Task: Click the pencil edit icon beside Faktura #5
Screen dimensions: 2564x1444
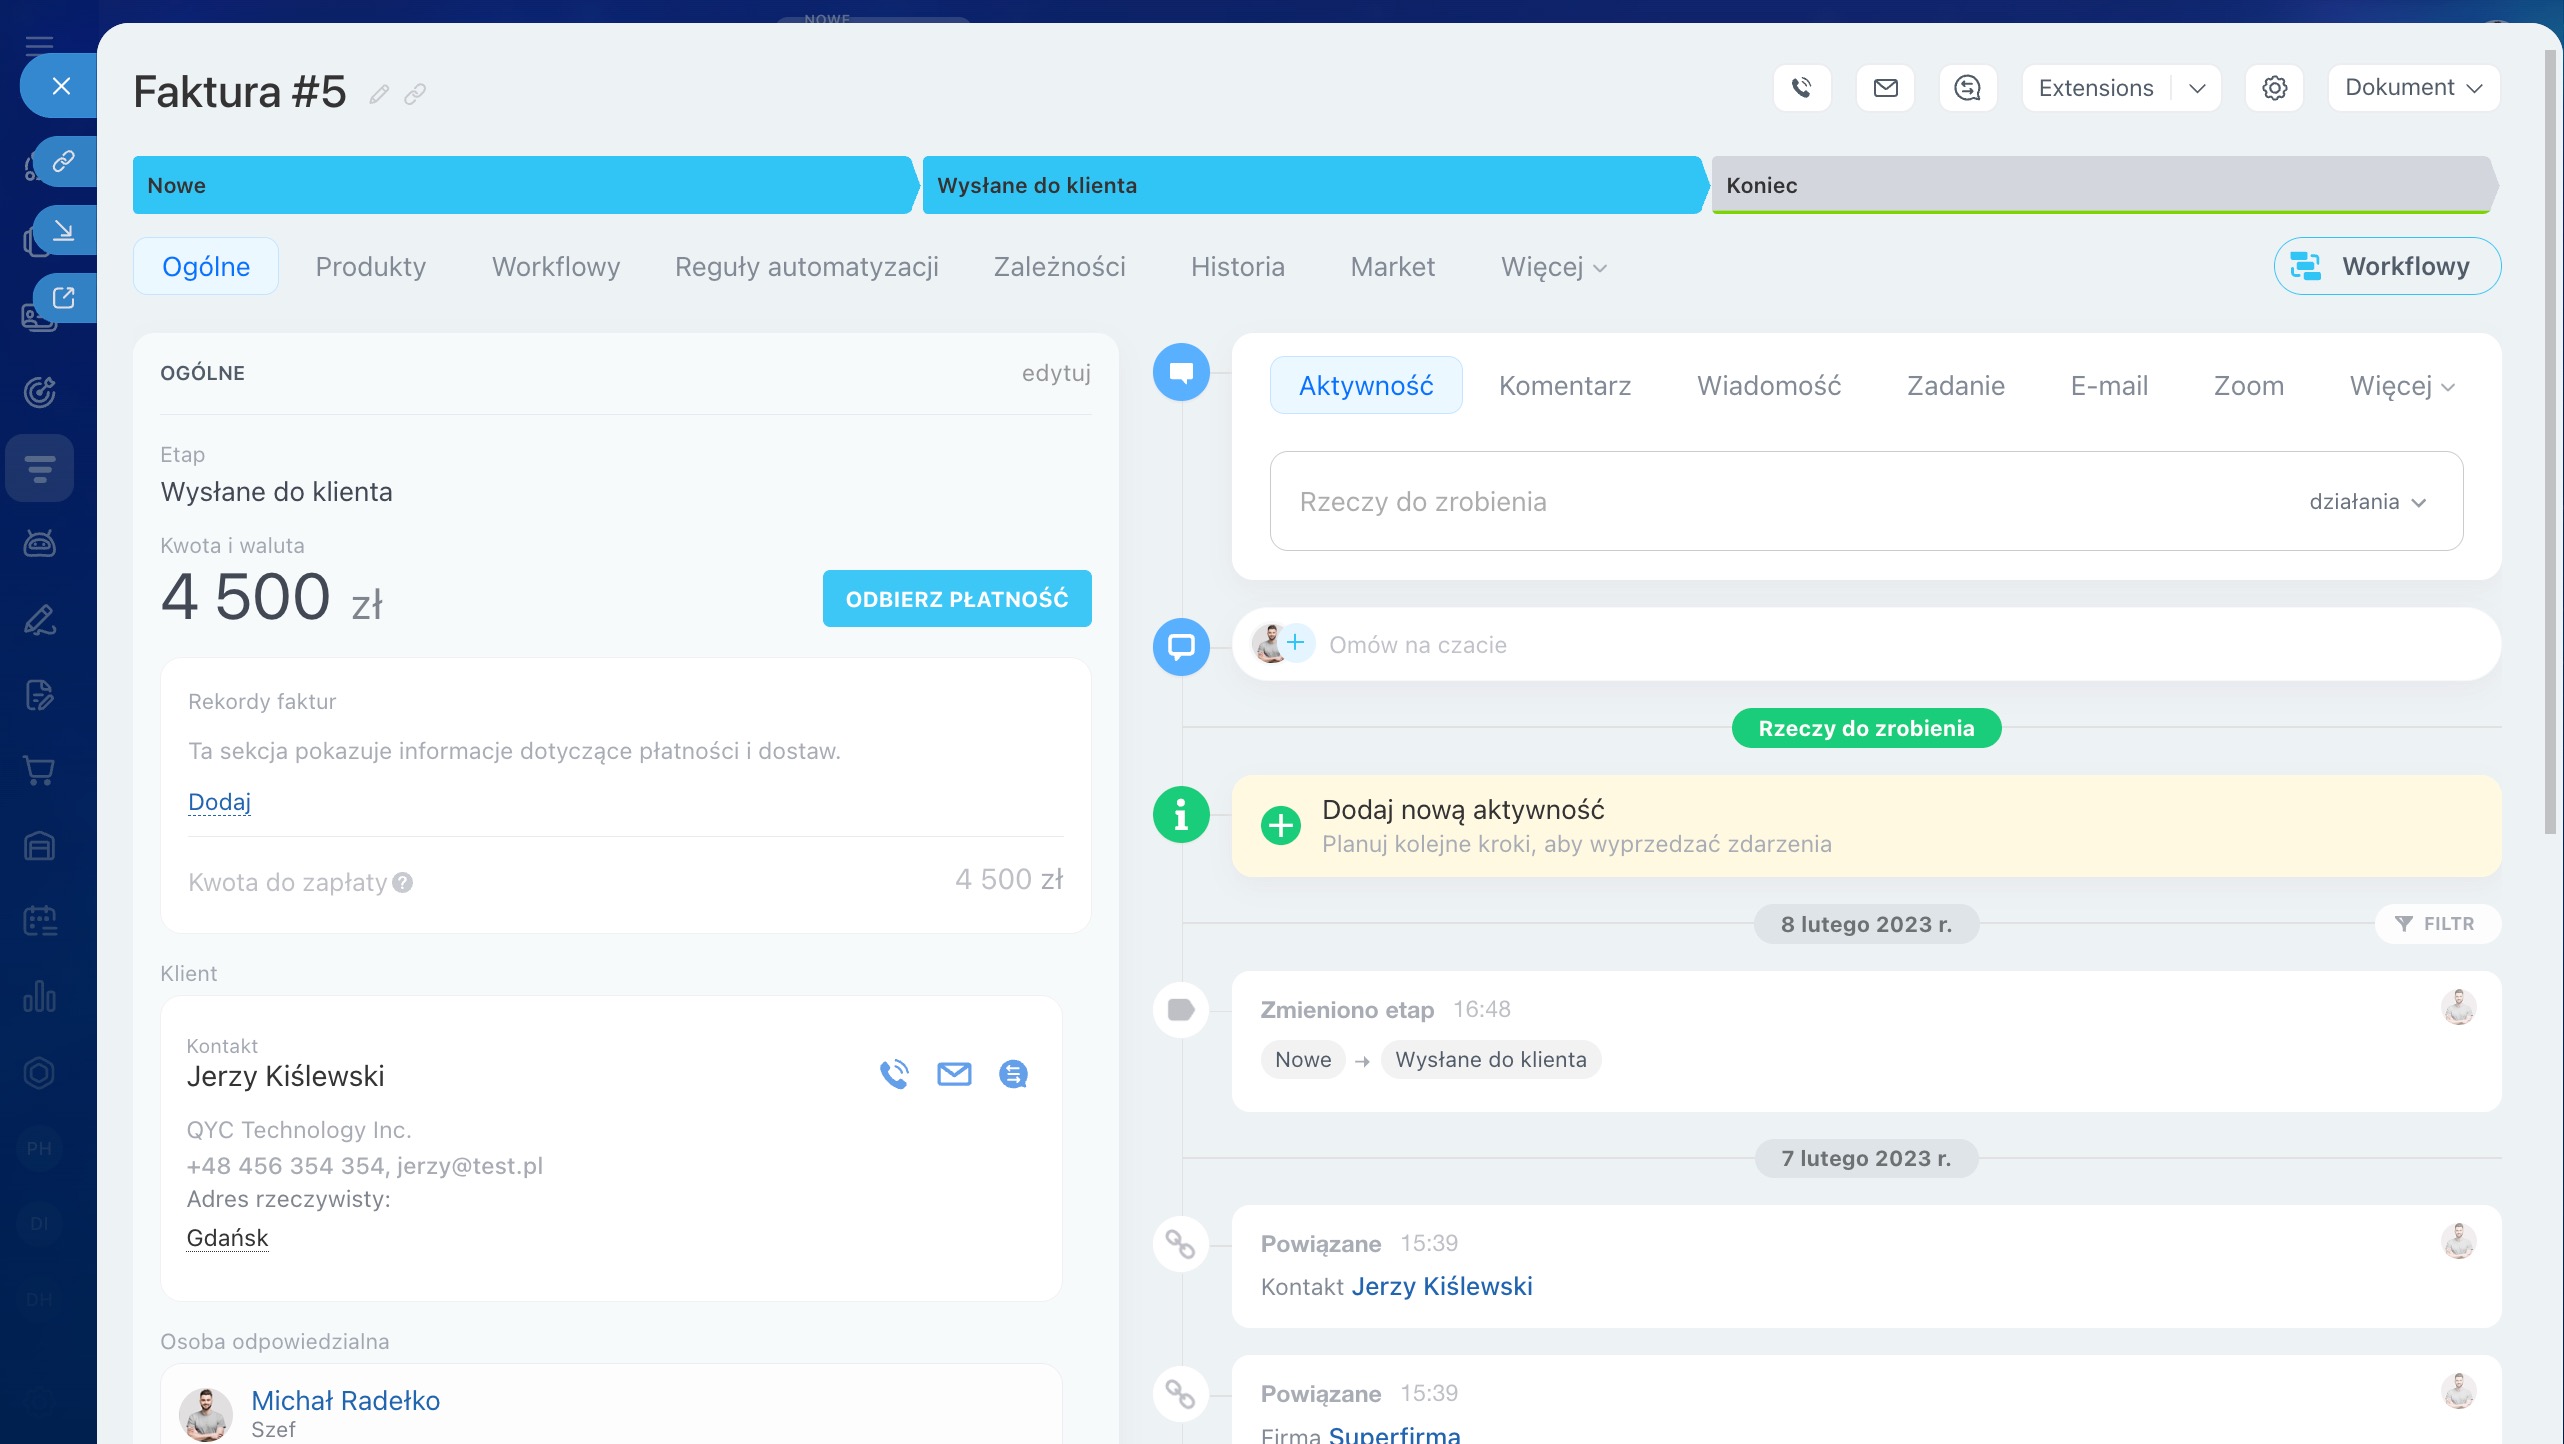Action: coord(378,94)
